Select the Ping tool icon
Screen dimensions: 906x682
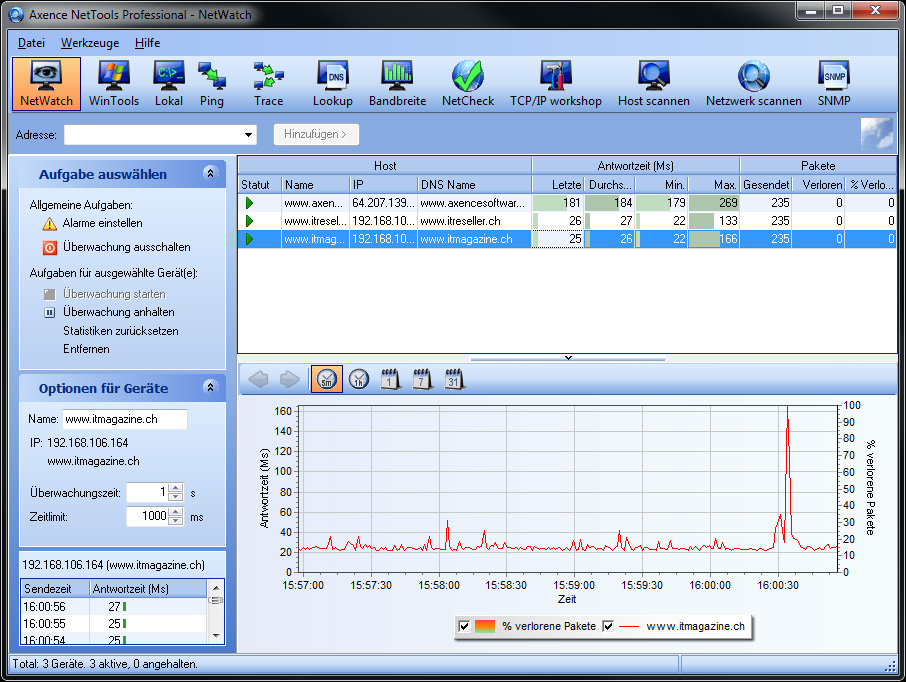(x=211, y=84)
